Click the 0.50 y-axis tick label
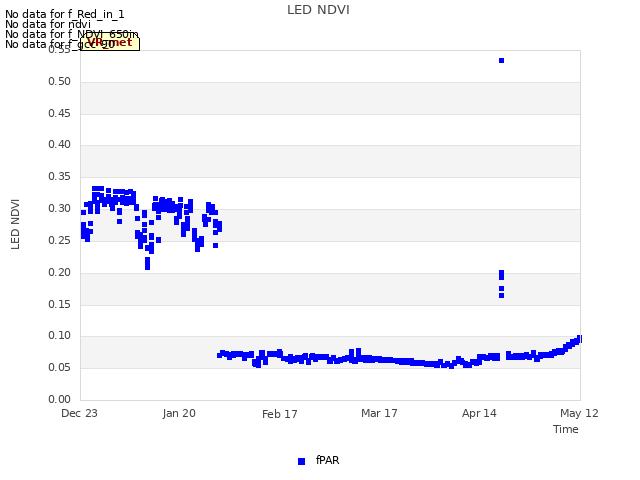 pos(60,81)
